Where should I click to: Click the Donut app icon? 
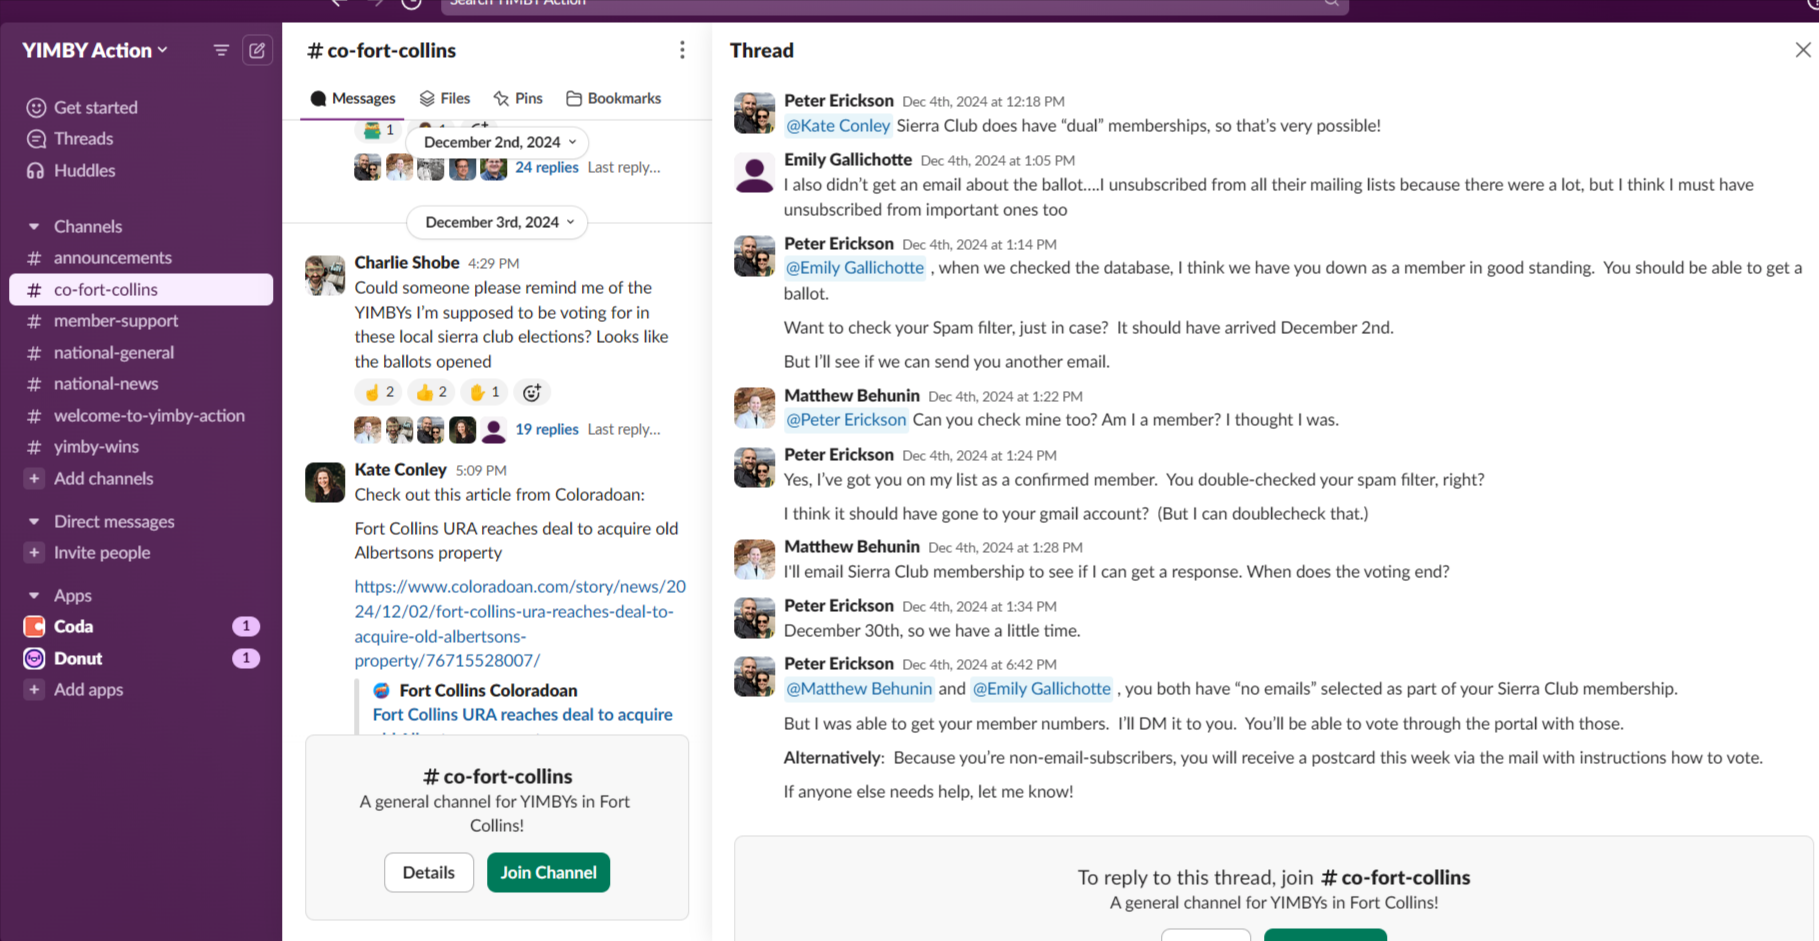click(35, 659)
